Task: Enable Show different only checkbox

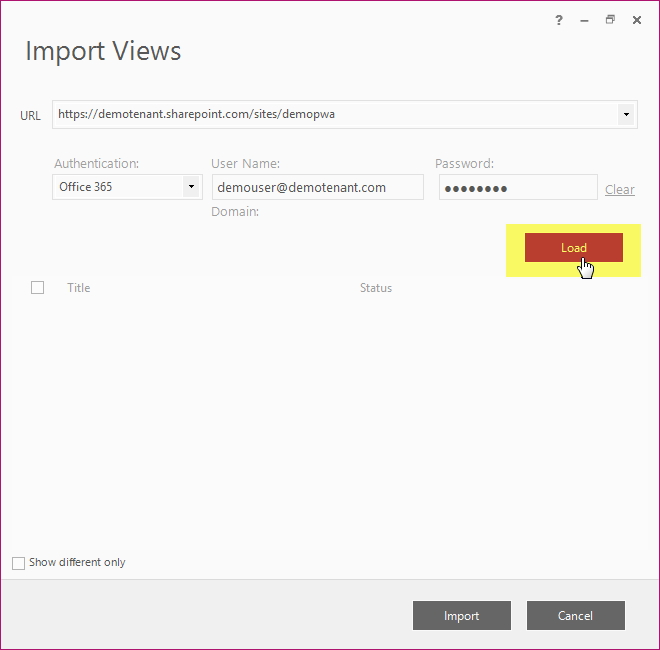Action: [x=19, y=563]
